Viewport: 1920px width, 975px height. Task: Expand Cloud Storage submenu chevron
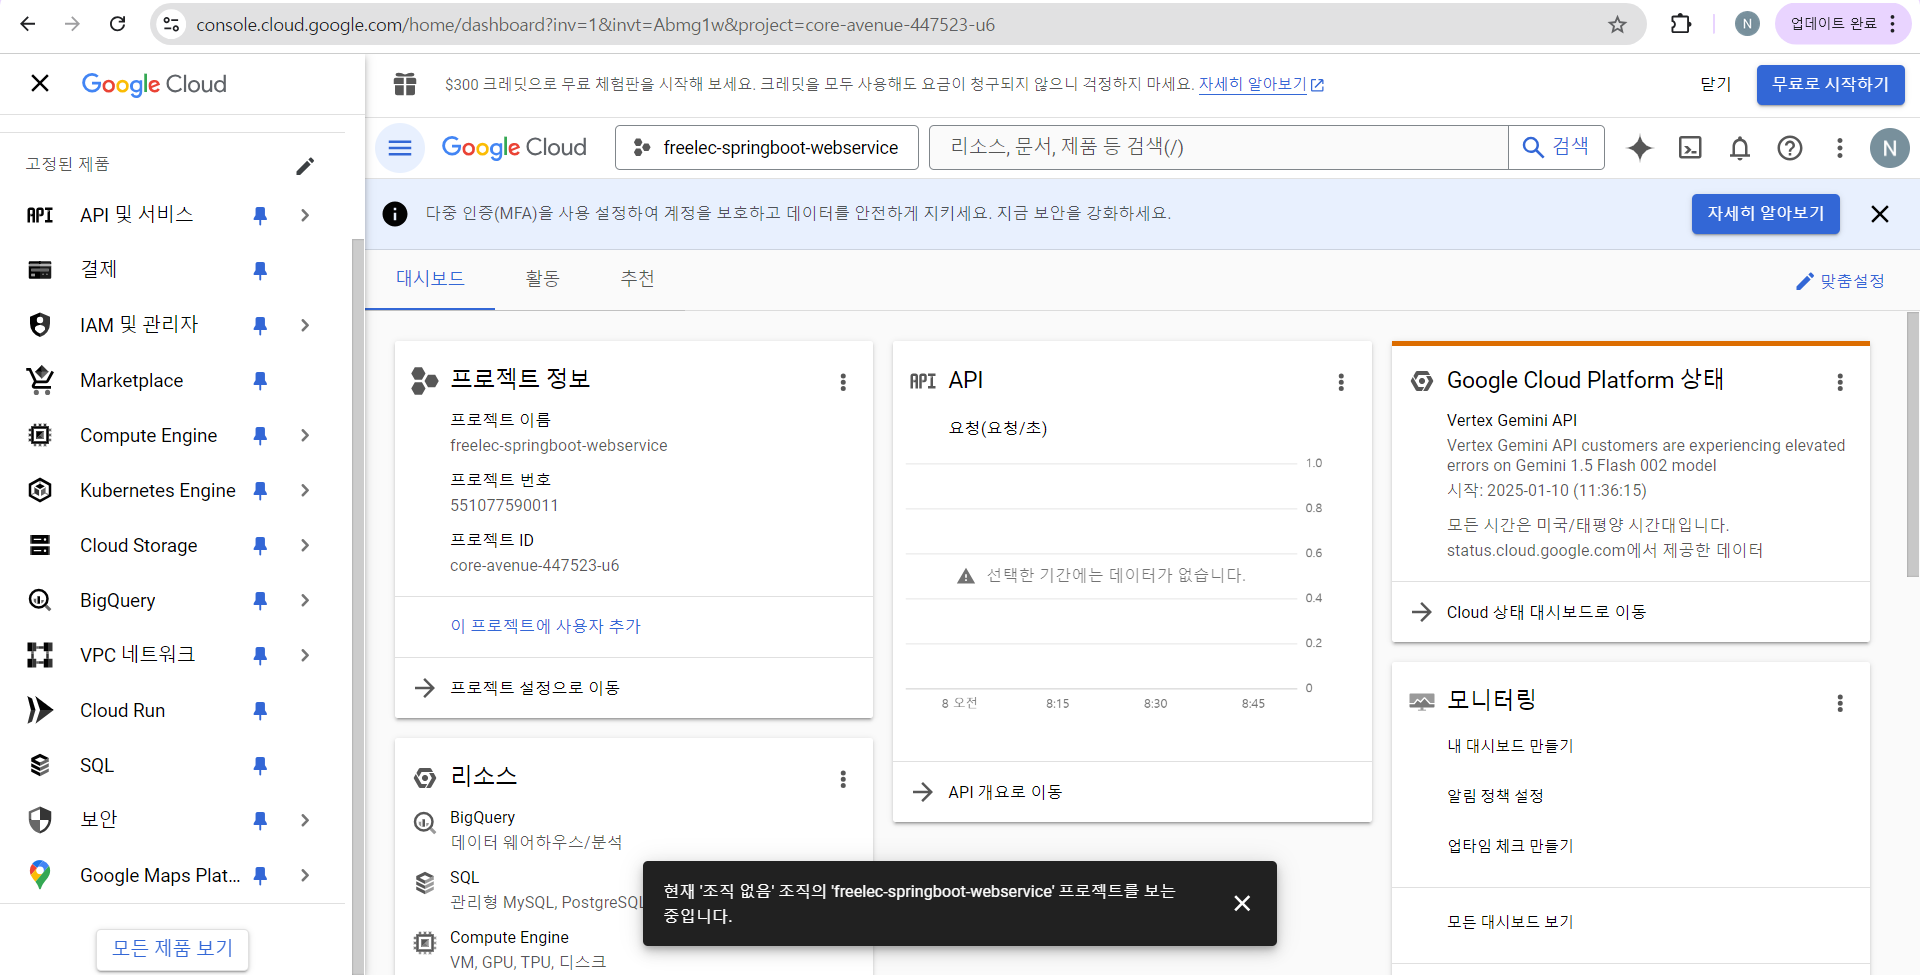pyautogui.click(x=305, y=545)
